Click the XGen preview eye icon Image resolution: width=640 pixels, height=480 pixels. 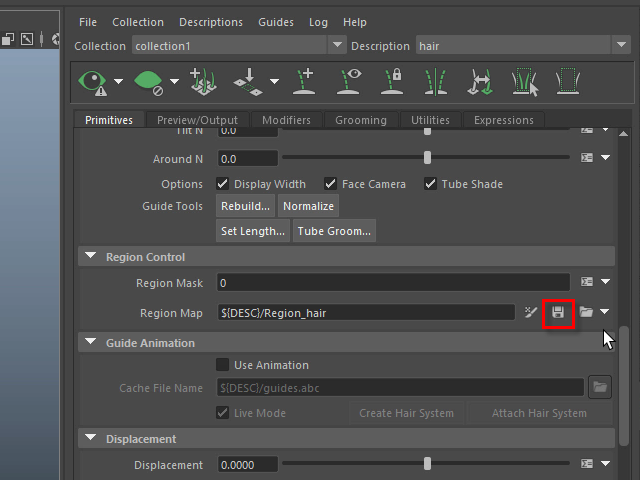click(93, 81)
